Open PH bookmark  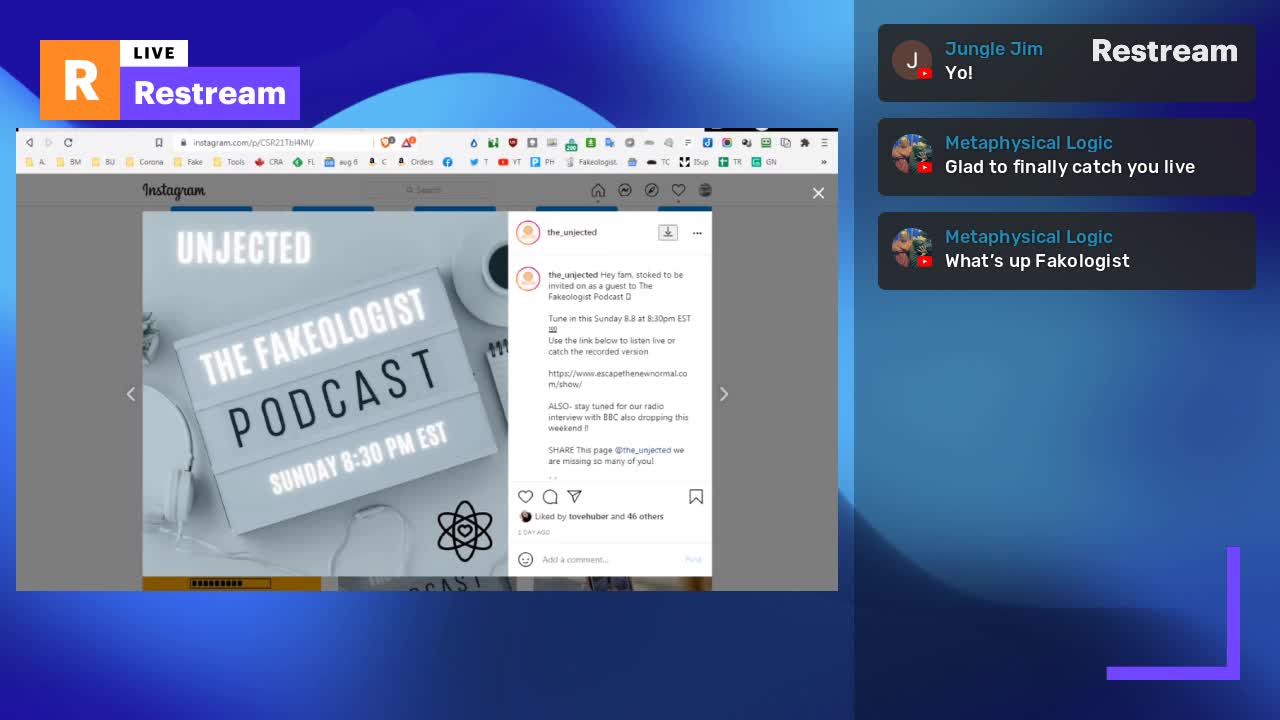(x=542, y=162)
